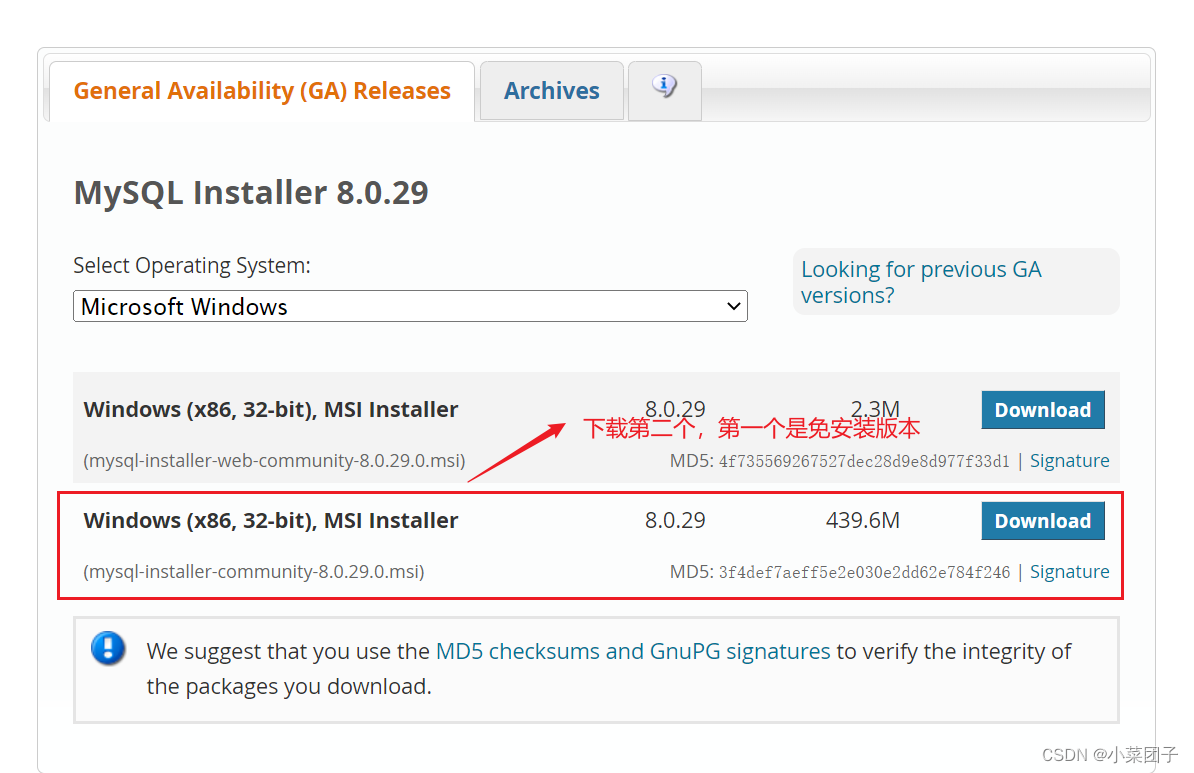This screenshot has height=773, width=1194.
Task: Switch to the Archives tab
Action: click(x=552, y=91)
